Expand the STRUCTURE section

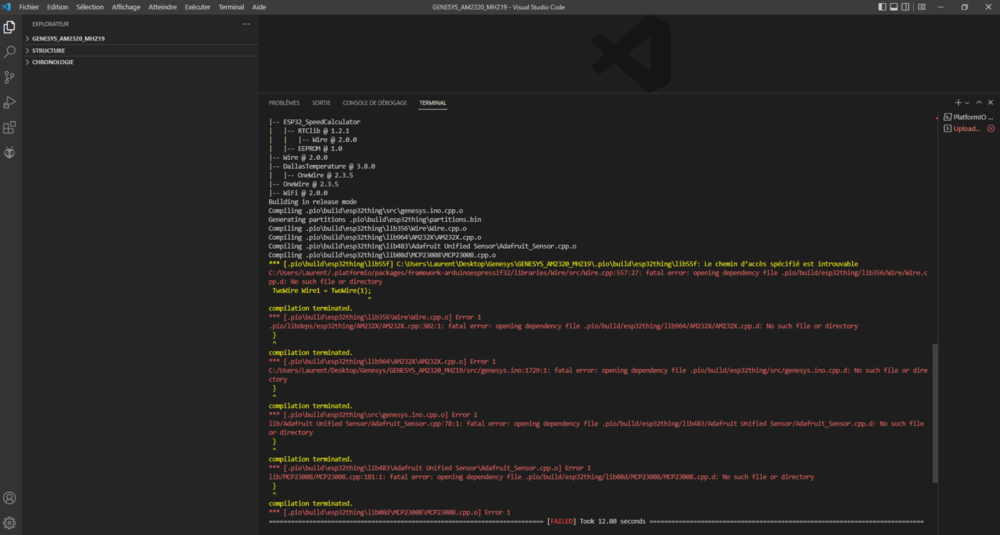point(140,50)
